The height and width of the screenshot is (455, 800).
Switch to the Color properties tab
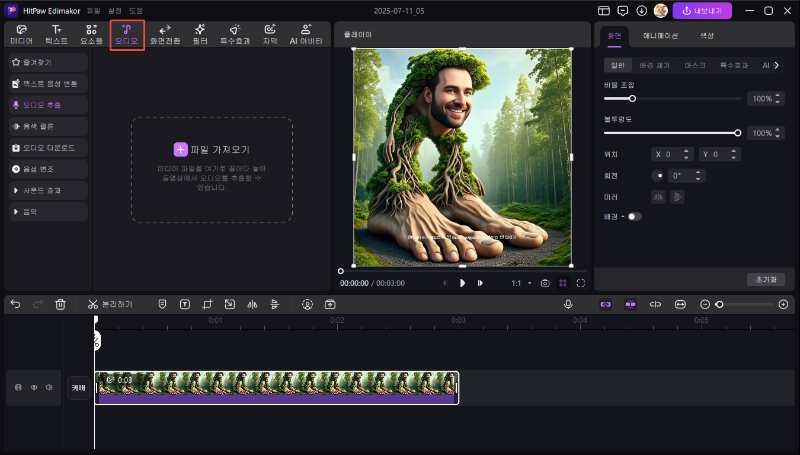click(x=707, y=36)
